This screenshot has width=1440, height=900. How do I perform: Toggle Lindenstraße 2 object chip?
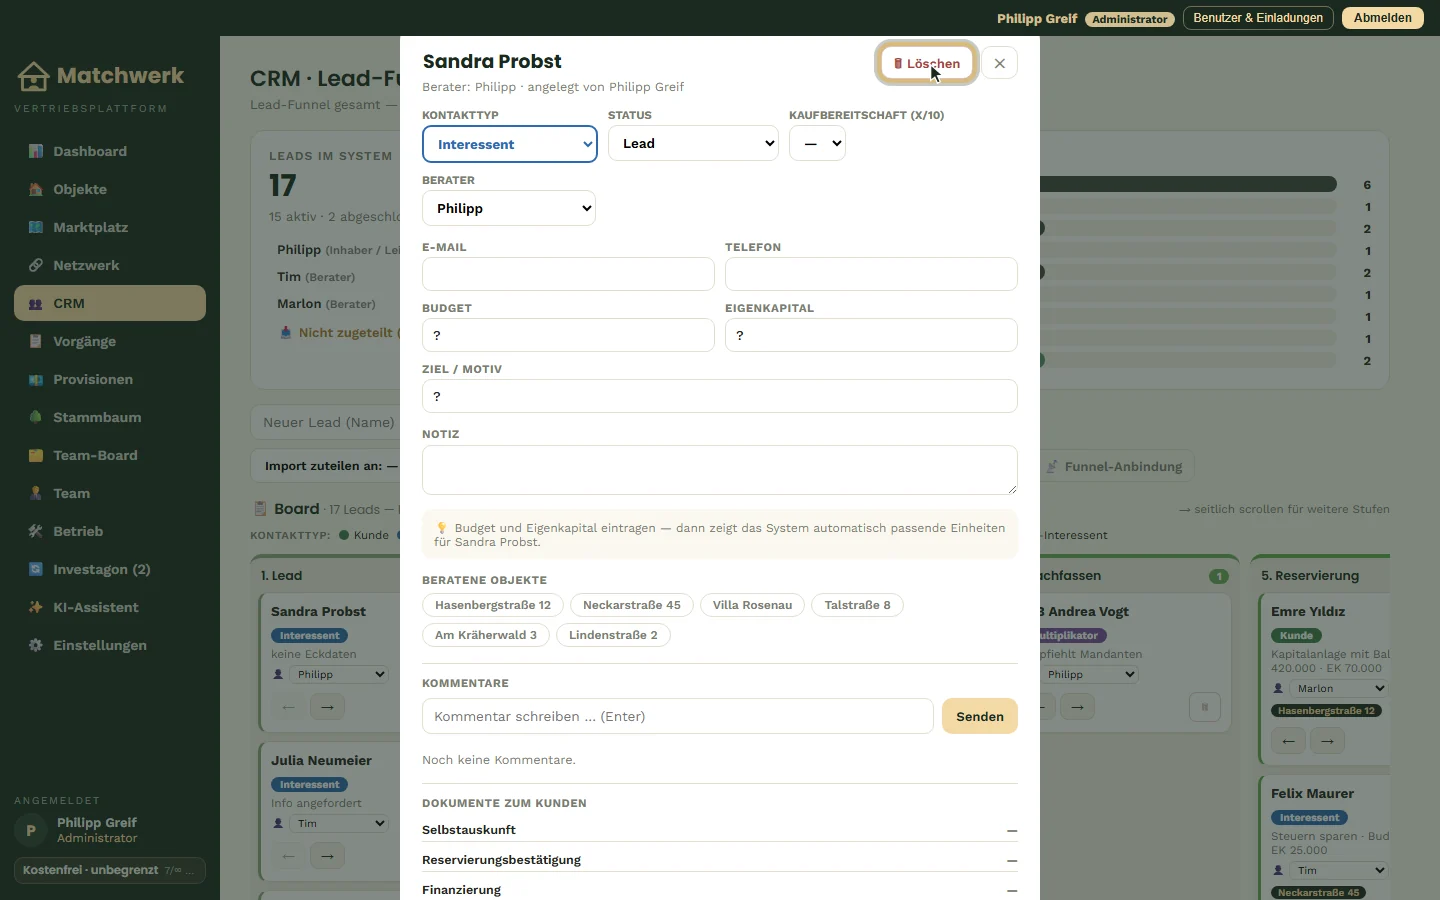tap(613, 635)
